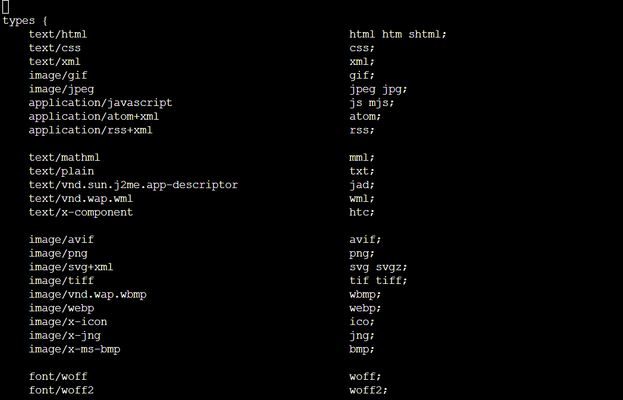This screenshot has height=400, width=623.
Task: Click the application/atom+xml entry
Action: (94, 116)
